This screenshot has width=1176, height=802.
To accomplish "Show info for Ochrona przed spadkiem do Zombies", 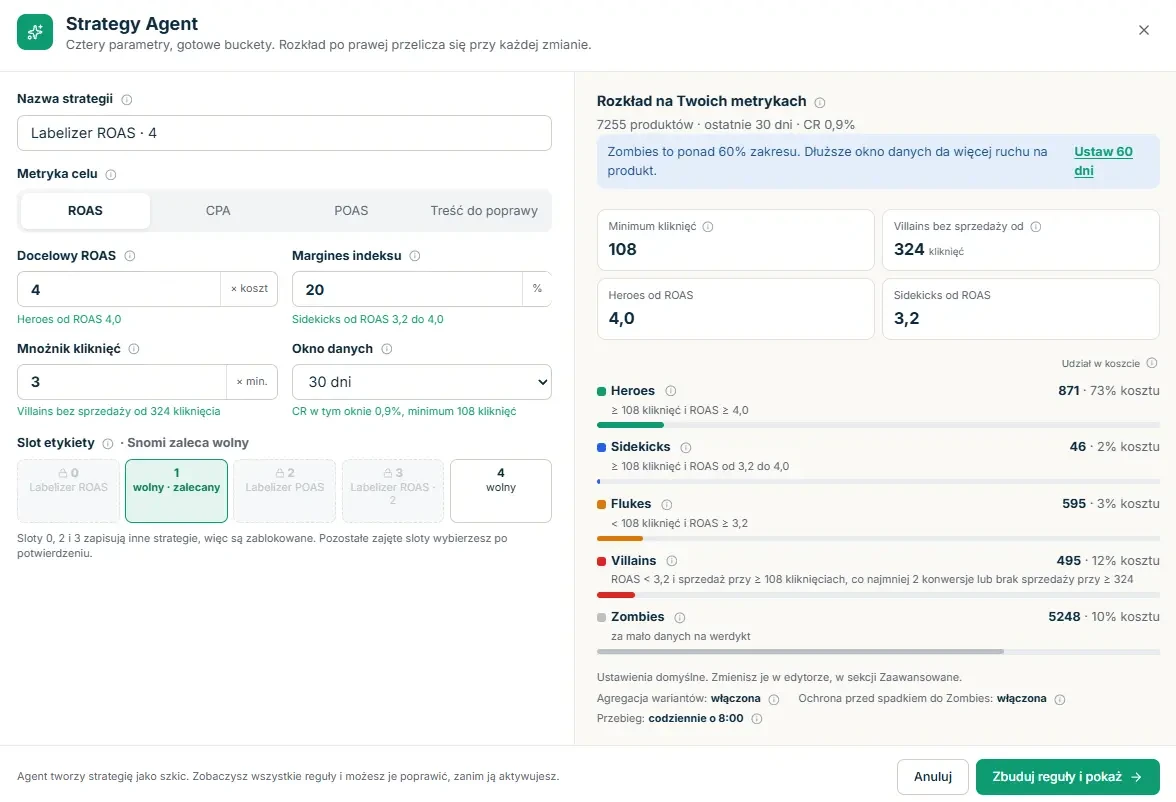I will (1060, 699).
